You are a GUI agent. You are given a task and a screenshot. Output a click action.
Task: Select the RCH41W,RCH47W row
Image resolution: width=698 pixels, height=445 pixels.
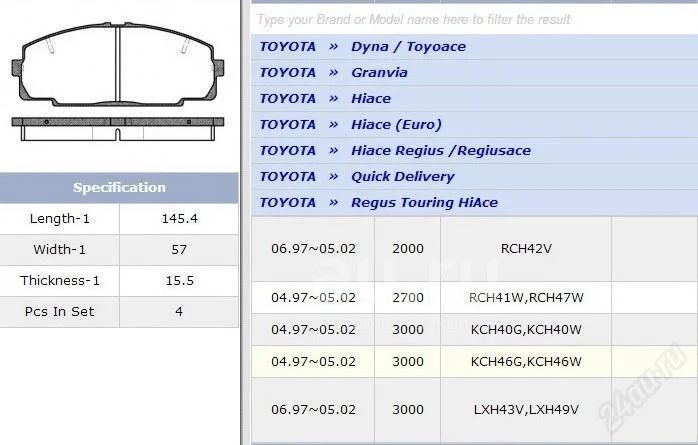tap(525, 297)
